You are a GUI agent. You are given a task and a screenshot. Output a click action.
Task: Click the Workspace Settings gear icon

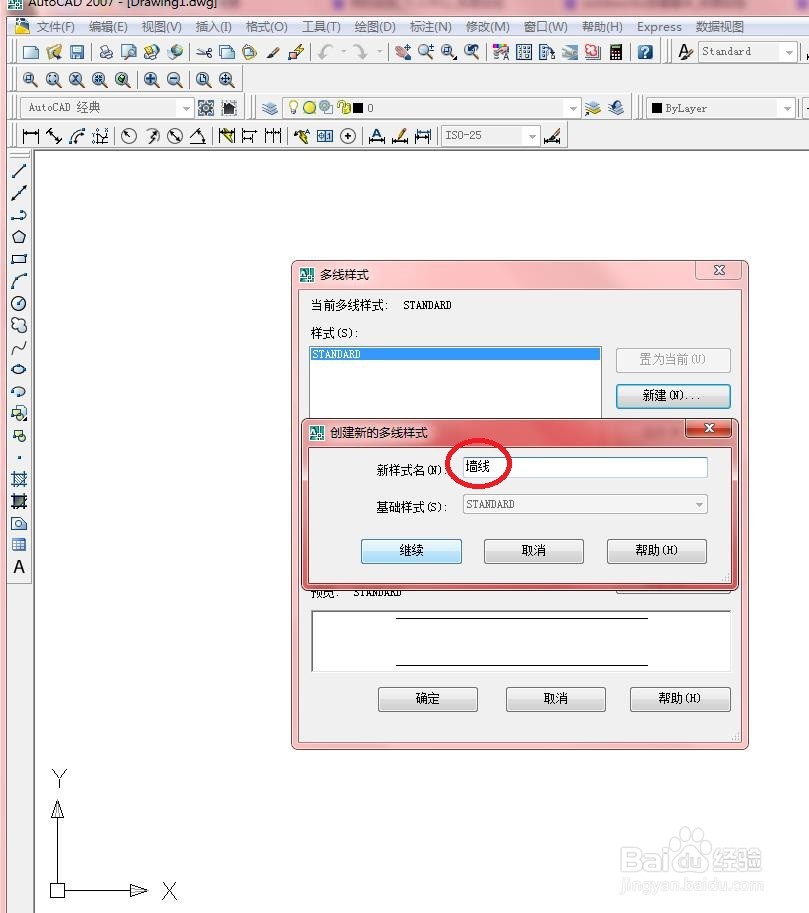[206, 108]
